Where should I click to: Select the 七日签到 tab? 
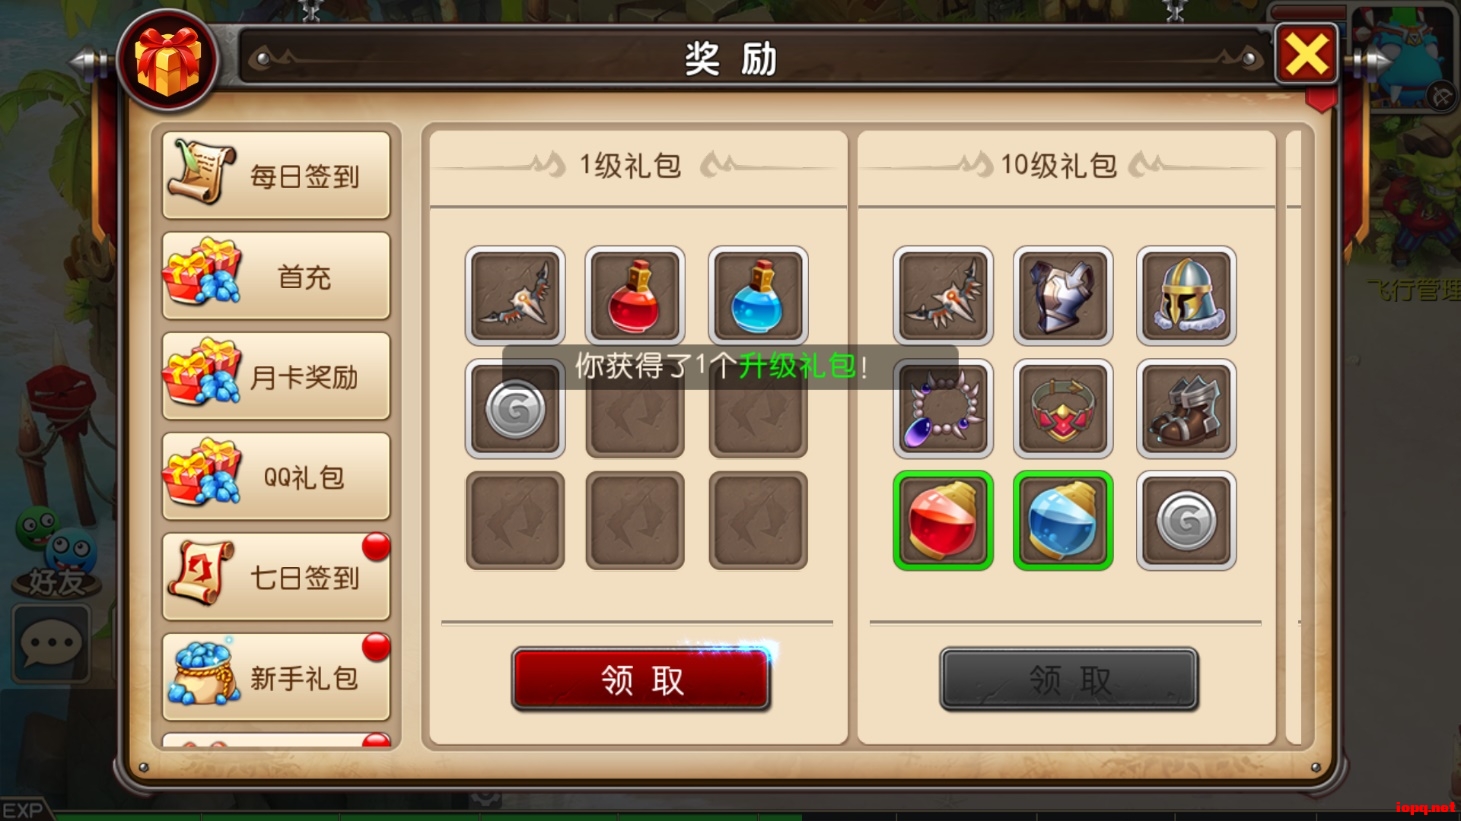tap(276, 576)
